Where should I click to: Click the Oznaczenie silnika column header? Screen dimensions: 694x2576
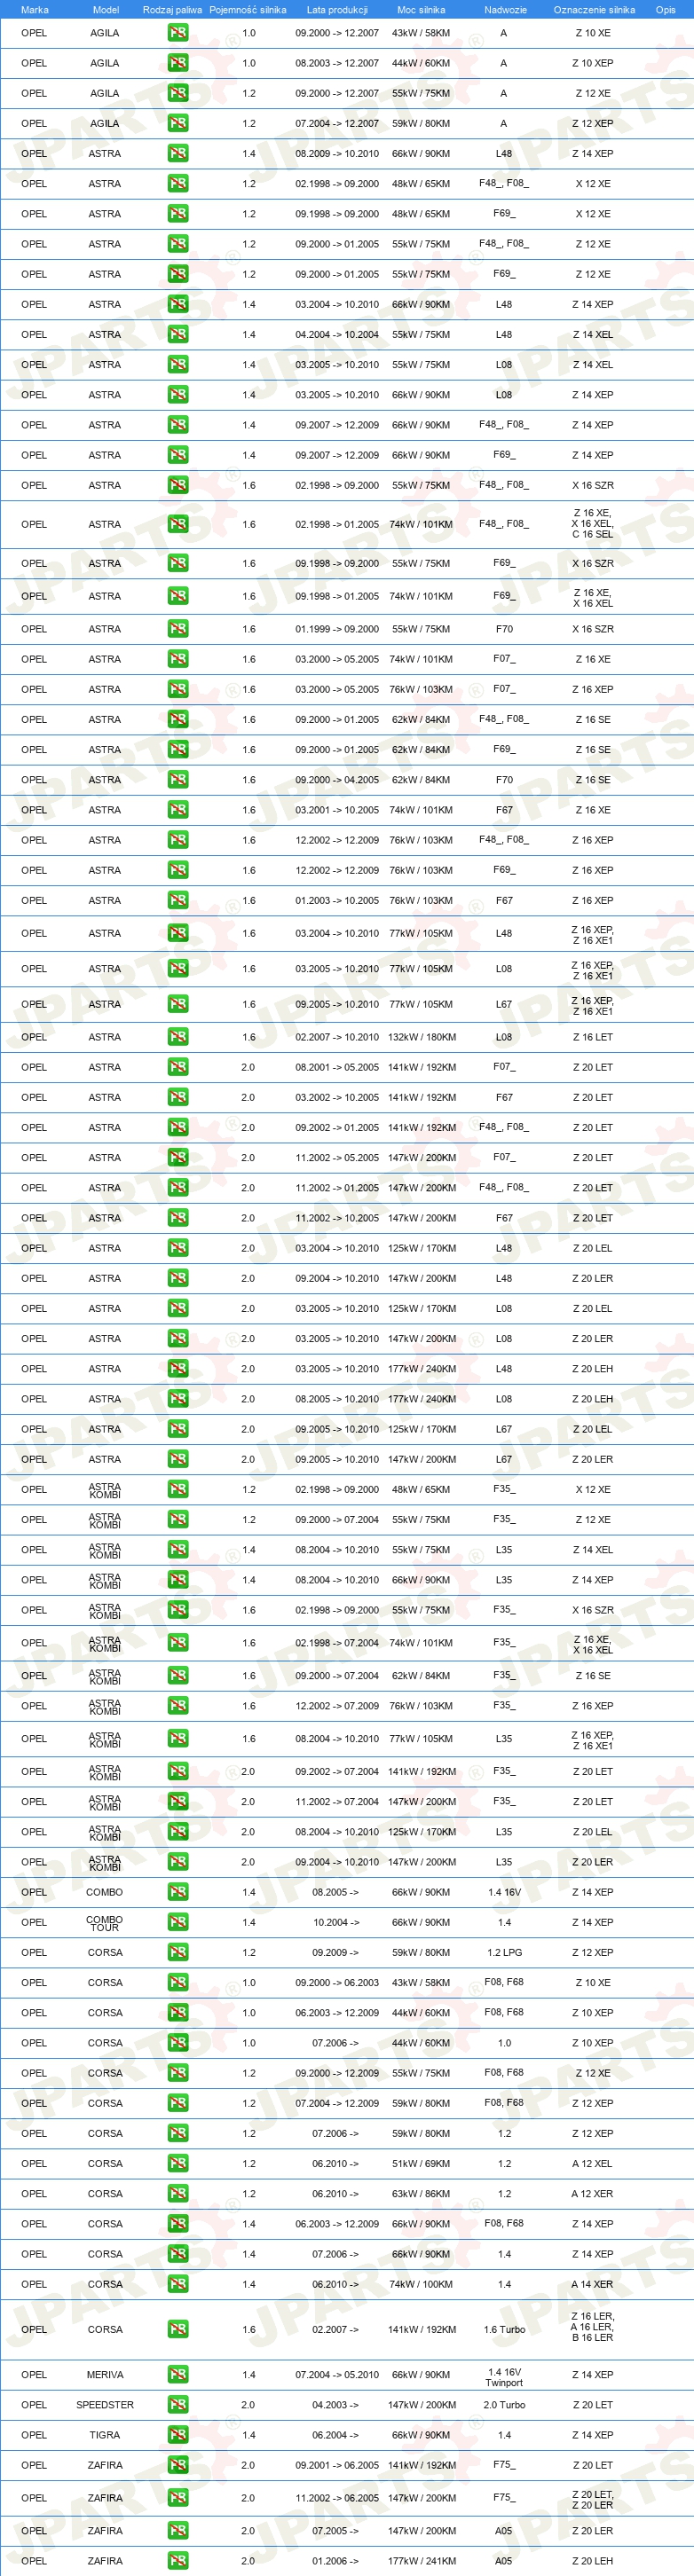(594, 9)
